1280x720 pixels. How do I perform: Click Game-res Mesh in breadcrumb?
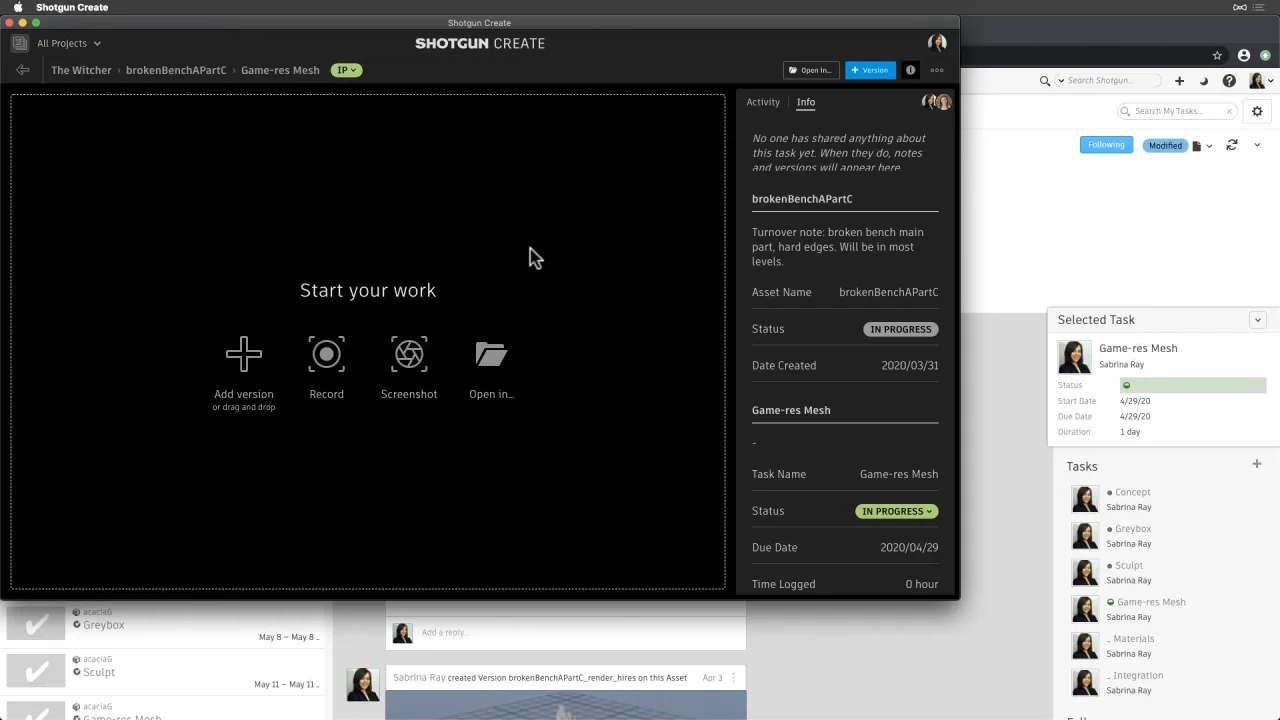280,70
